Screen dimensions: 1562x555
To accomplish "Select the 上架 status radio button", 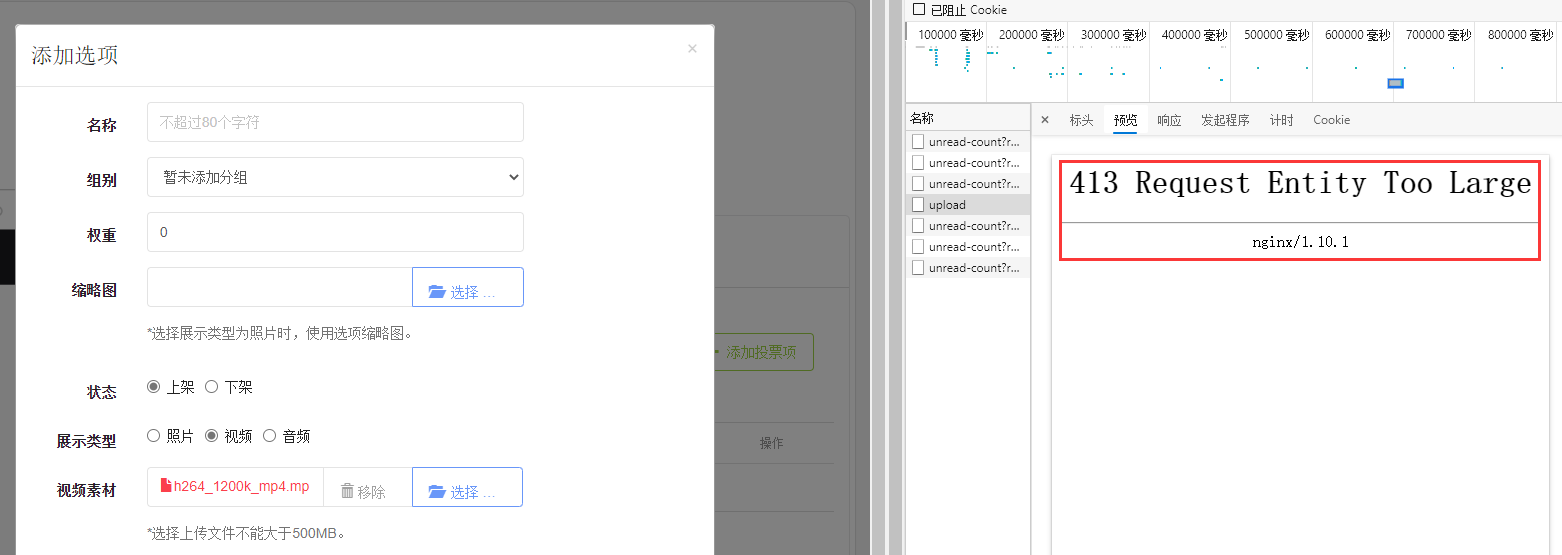I will pos(153,387).
